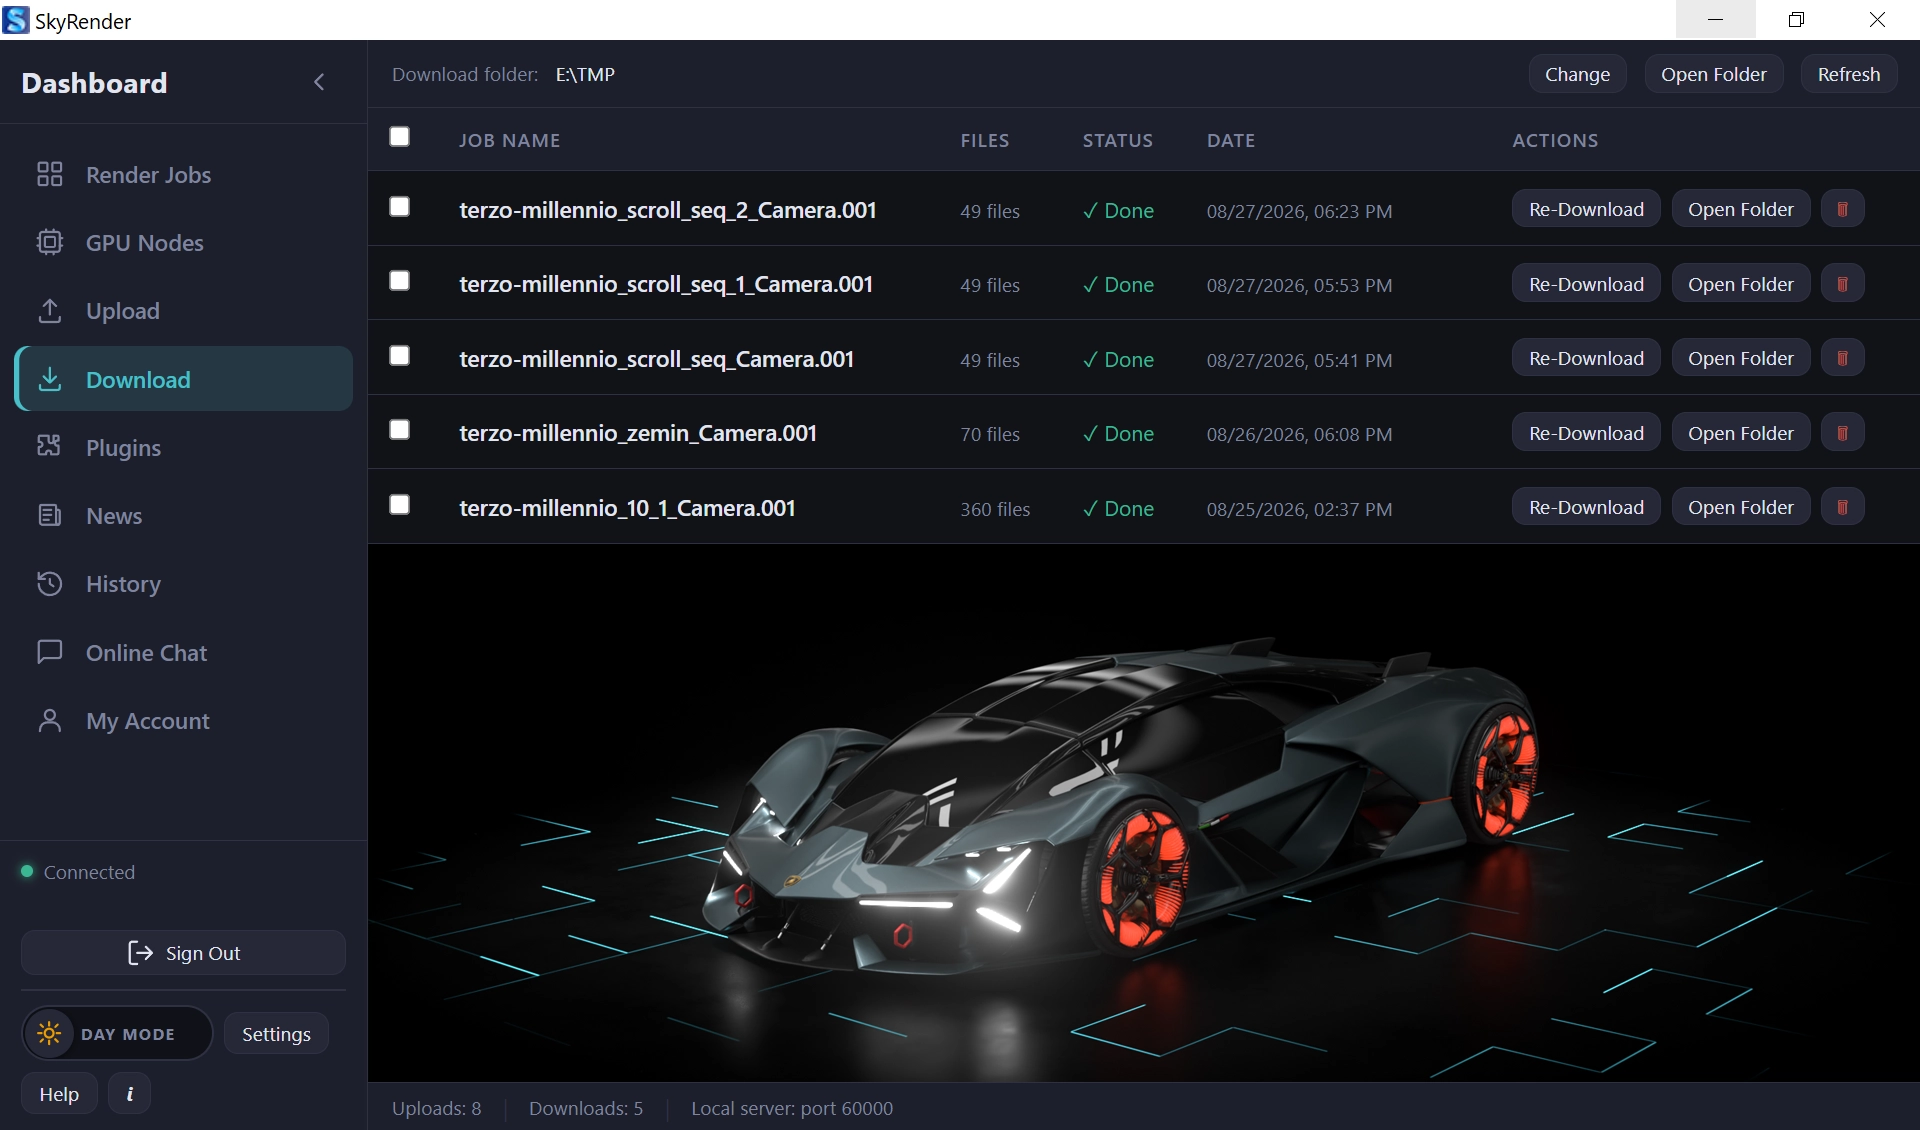
Task: Open GPU Nodes section
Action: (183, 243)
